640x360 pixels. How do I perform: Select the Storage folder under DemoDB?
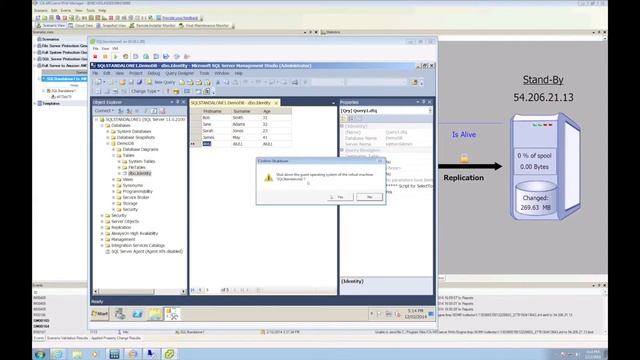click(x=130, y=203)
